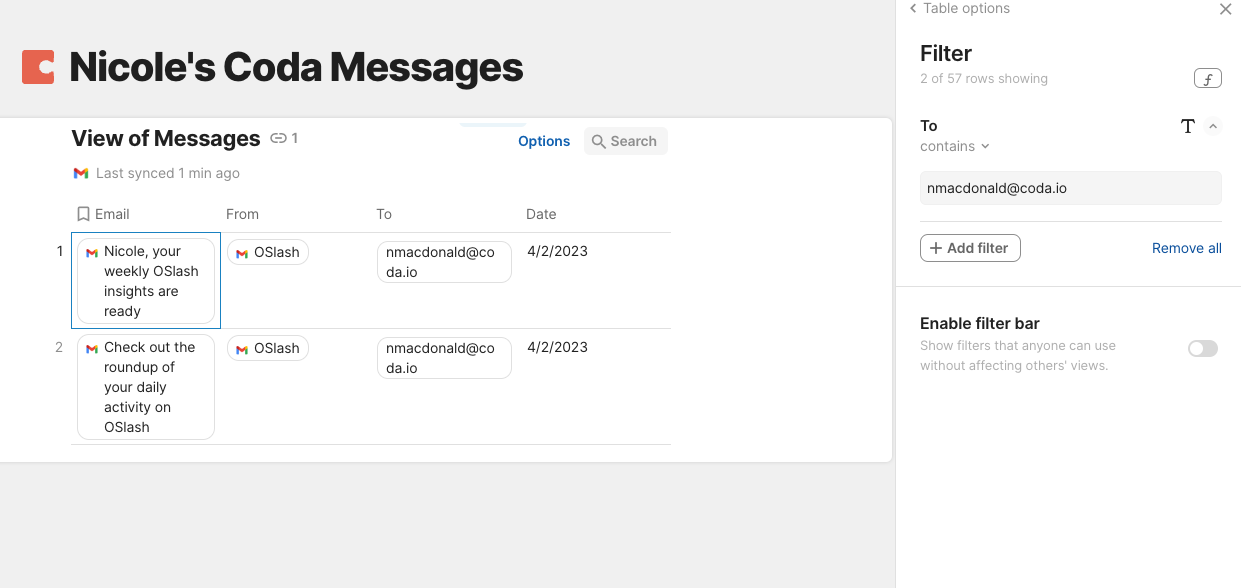The height and width of the screenshot is (588, 1241).
Task: Click the Last synced 1 min ago text
Action: (x=168, y=173)
